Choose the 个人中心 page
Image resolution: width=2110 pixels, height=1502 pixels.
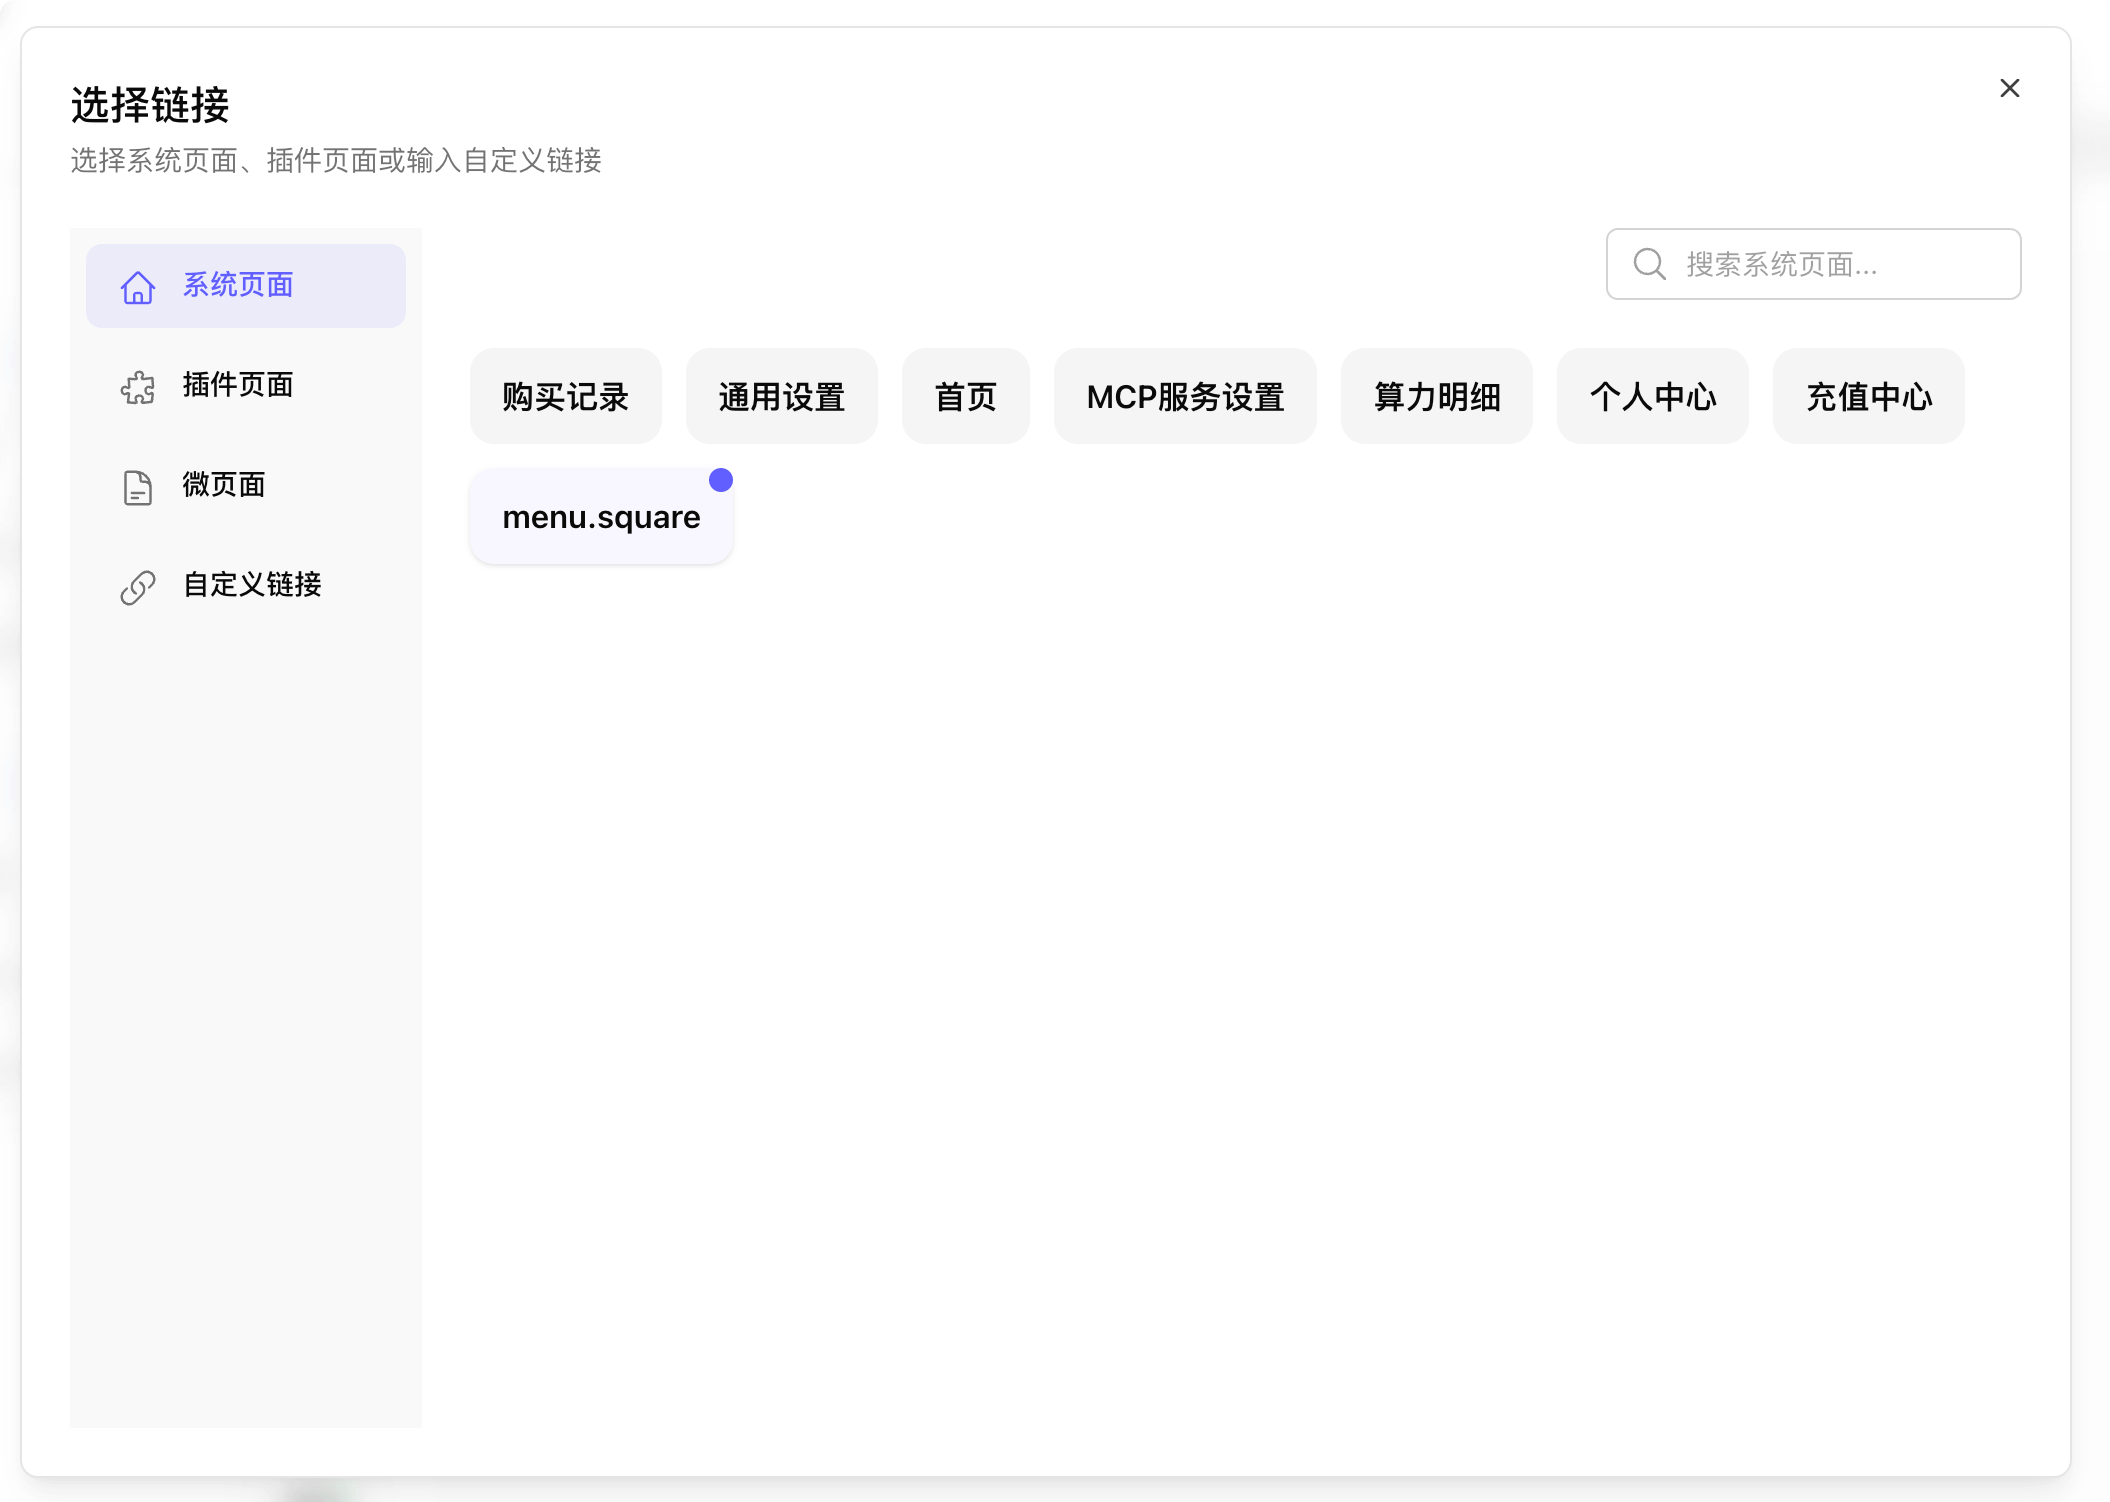tap(1652, 396)
